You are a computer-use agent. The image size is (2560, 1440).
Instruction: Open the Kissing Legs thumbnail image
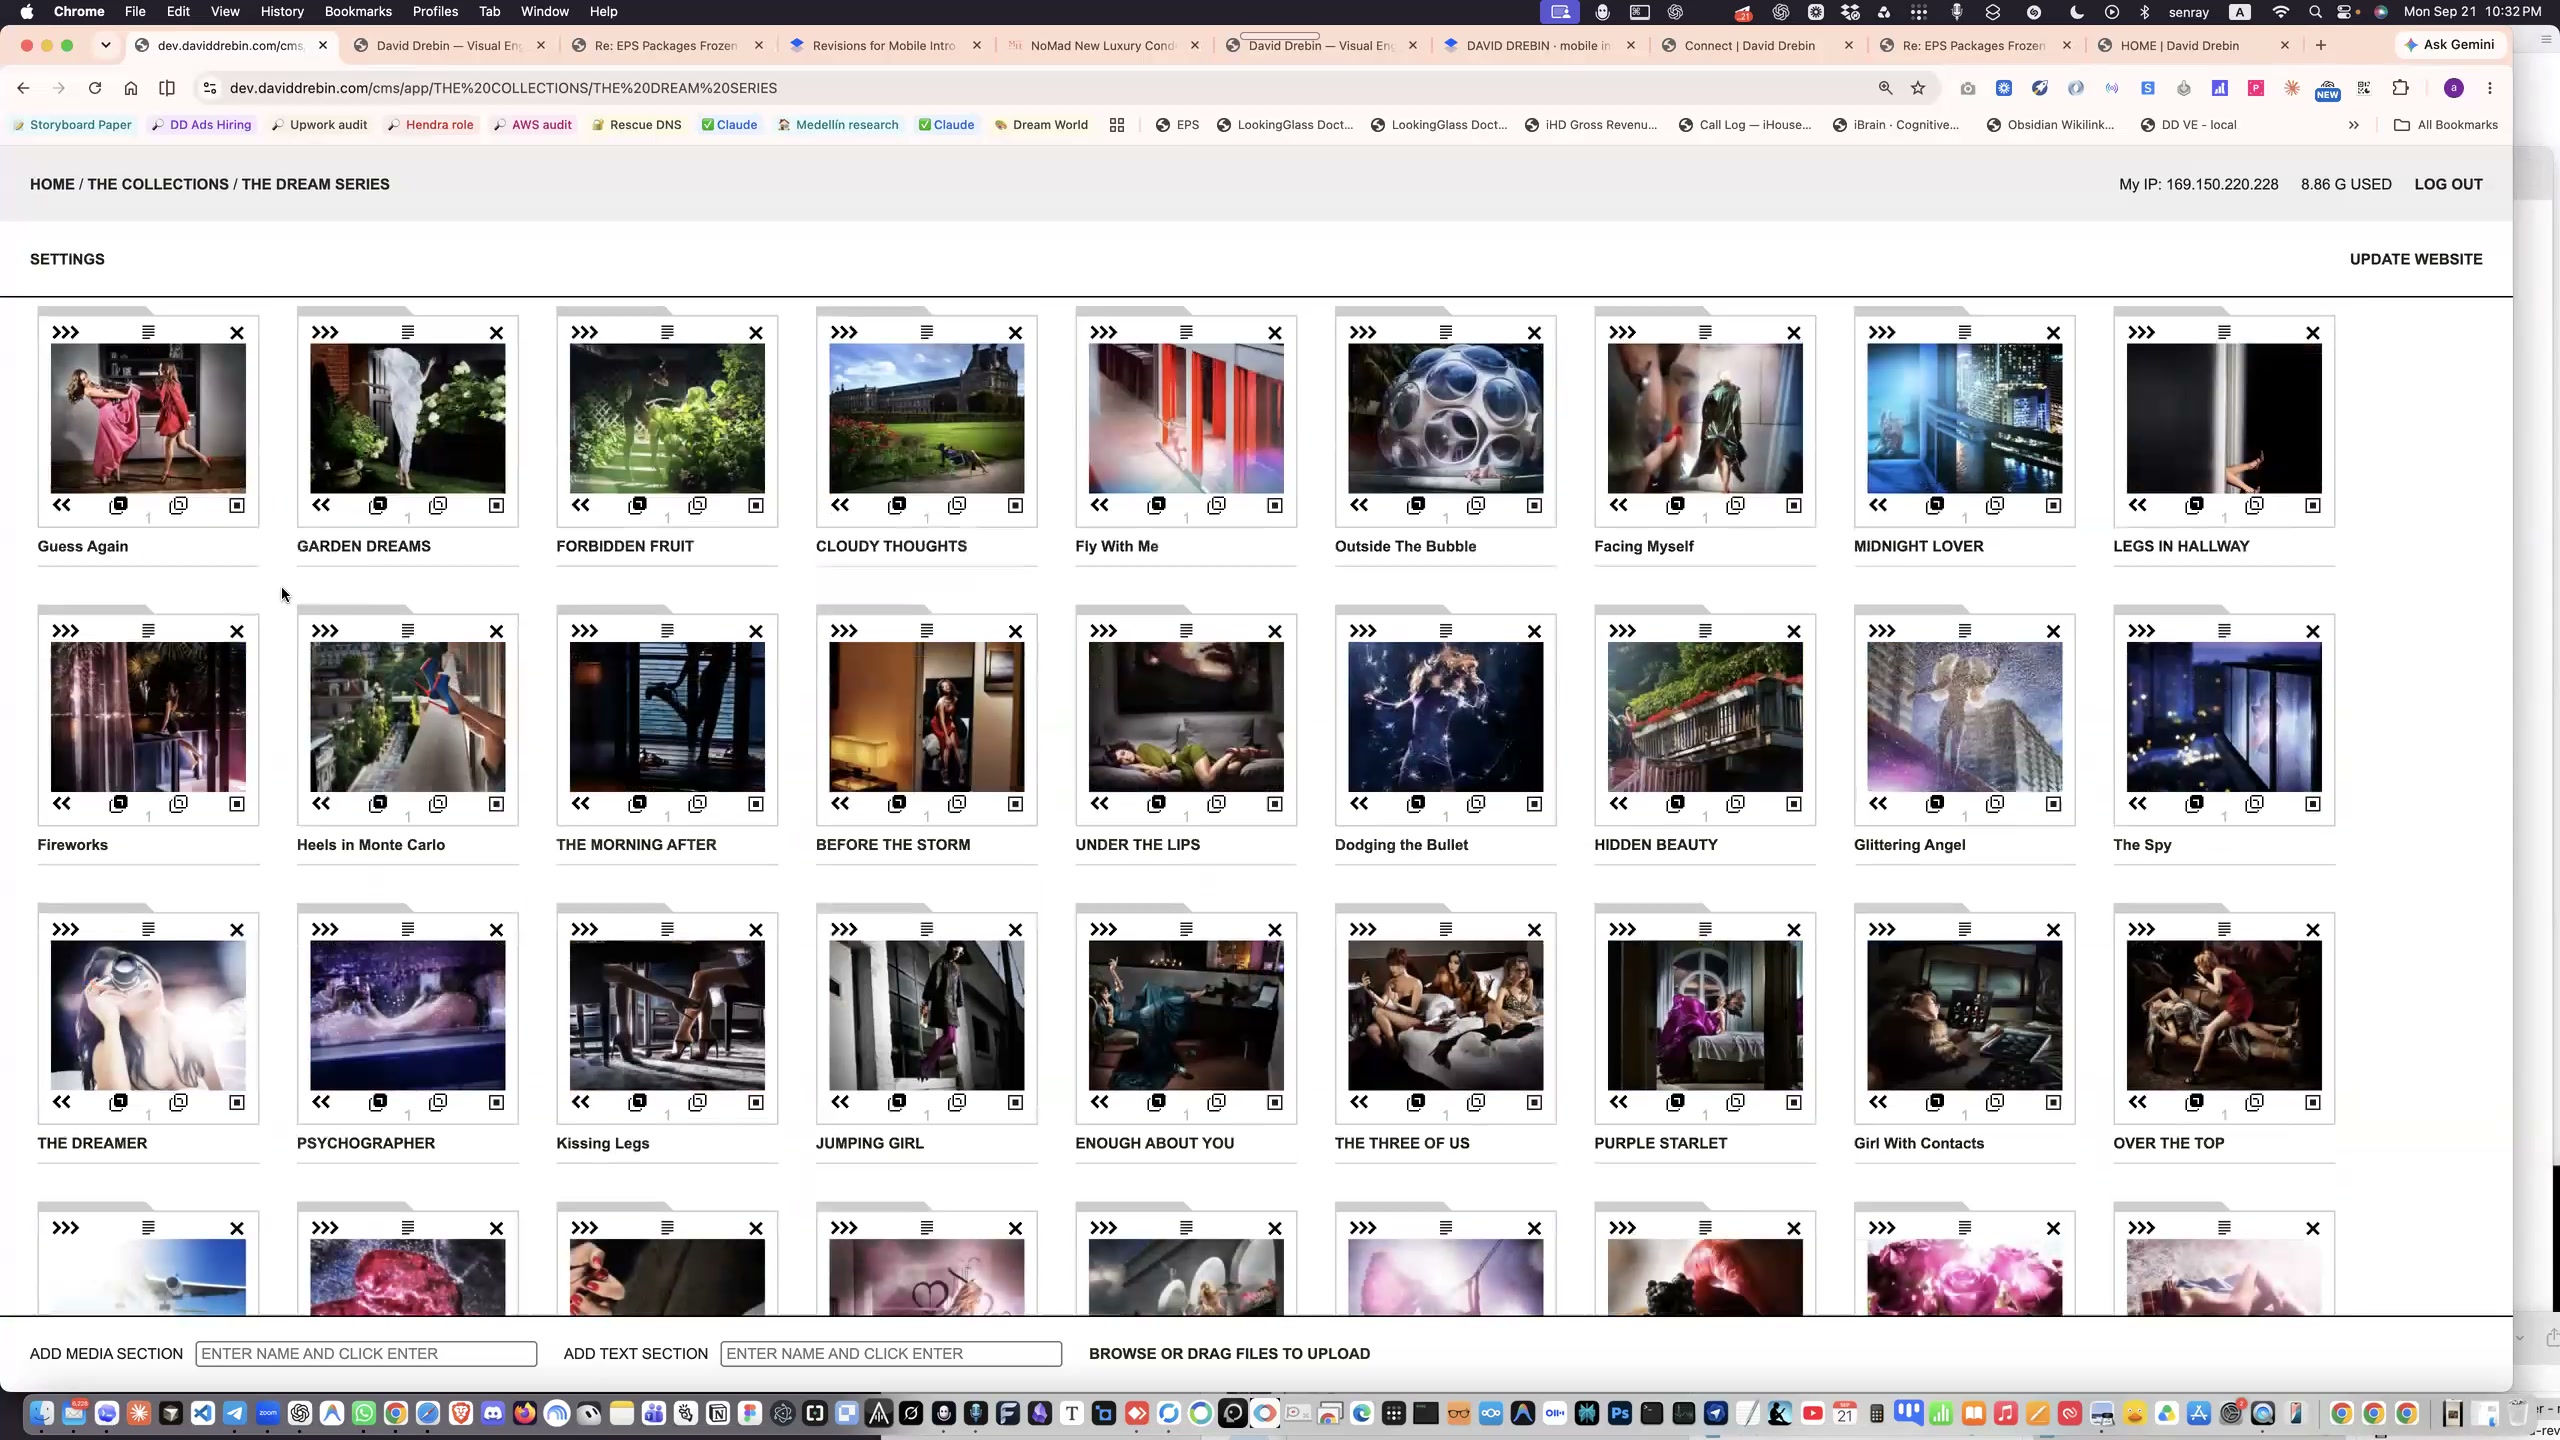(x=667, y=1015)
